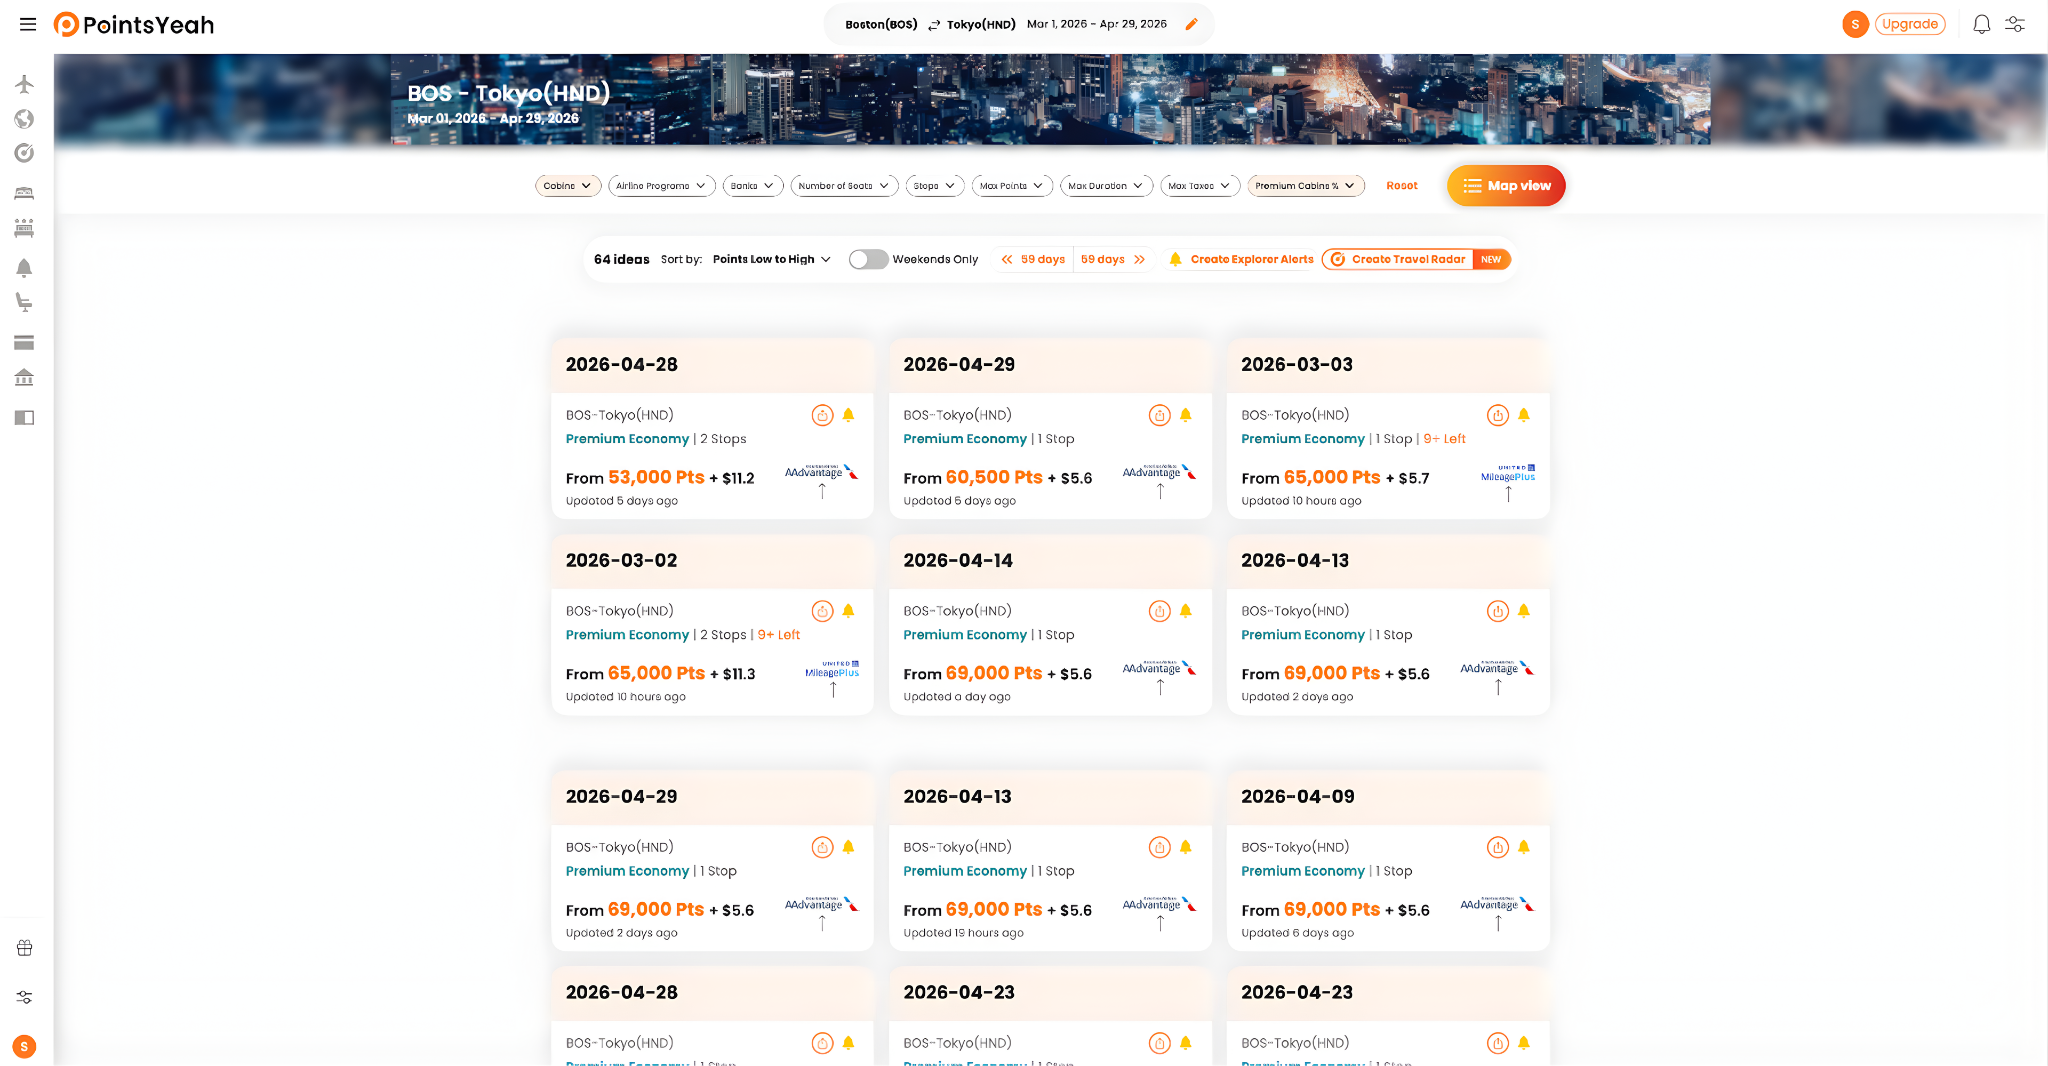Open header preferences sliders icon
Screen dimensions: 2048x1066
pyautogui.click(x=2015, y=24)
